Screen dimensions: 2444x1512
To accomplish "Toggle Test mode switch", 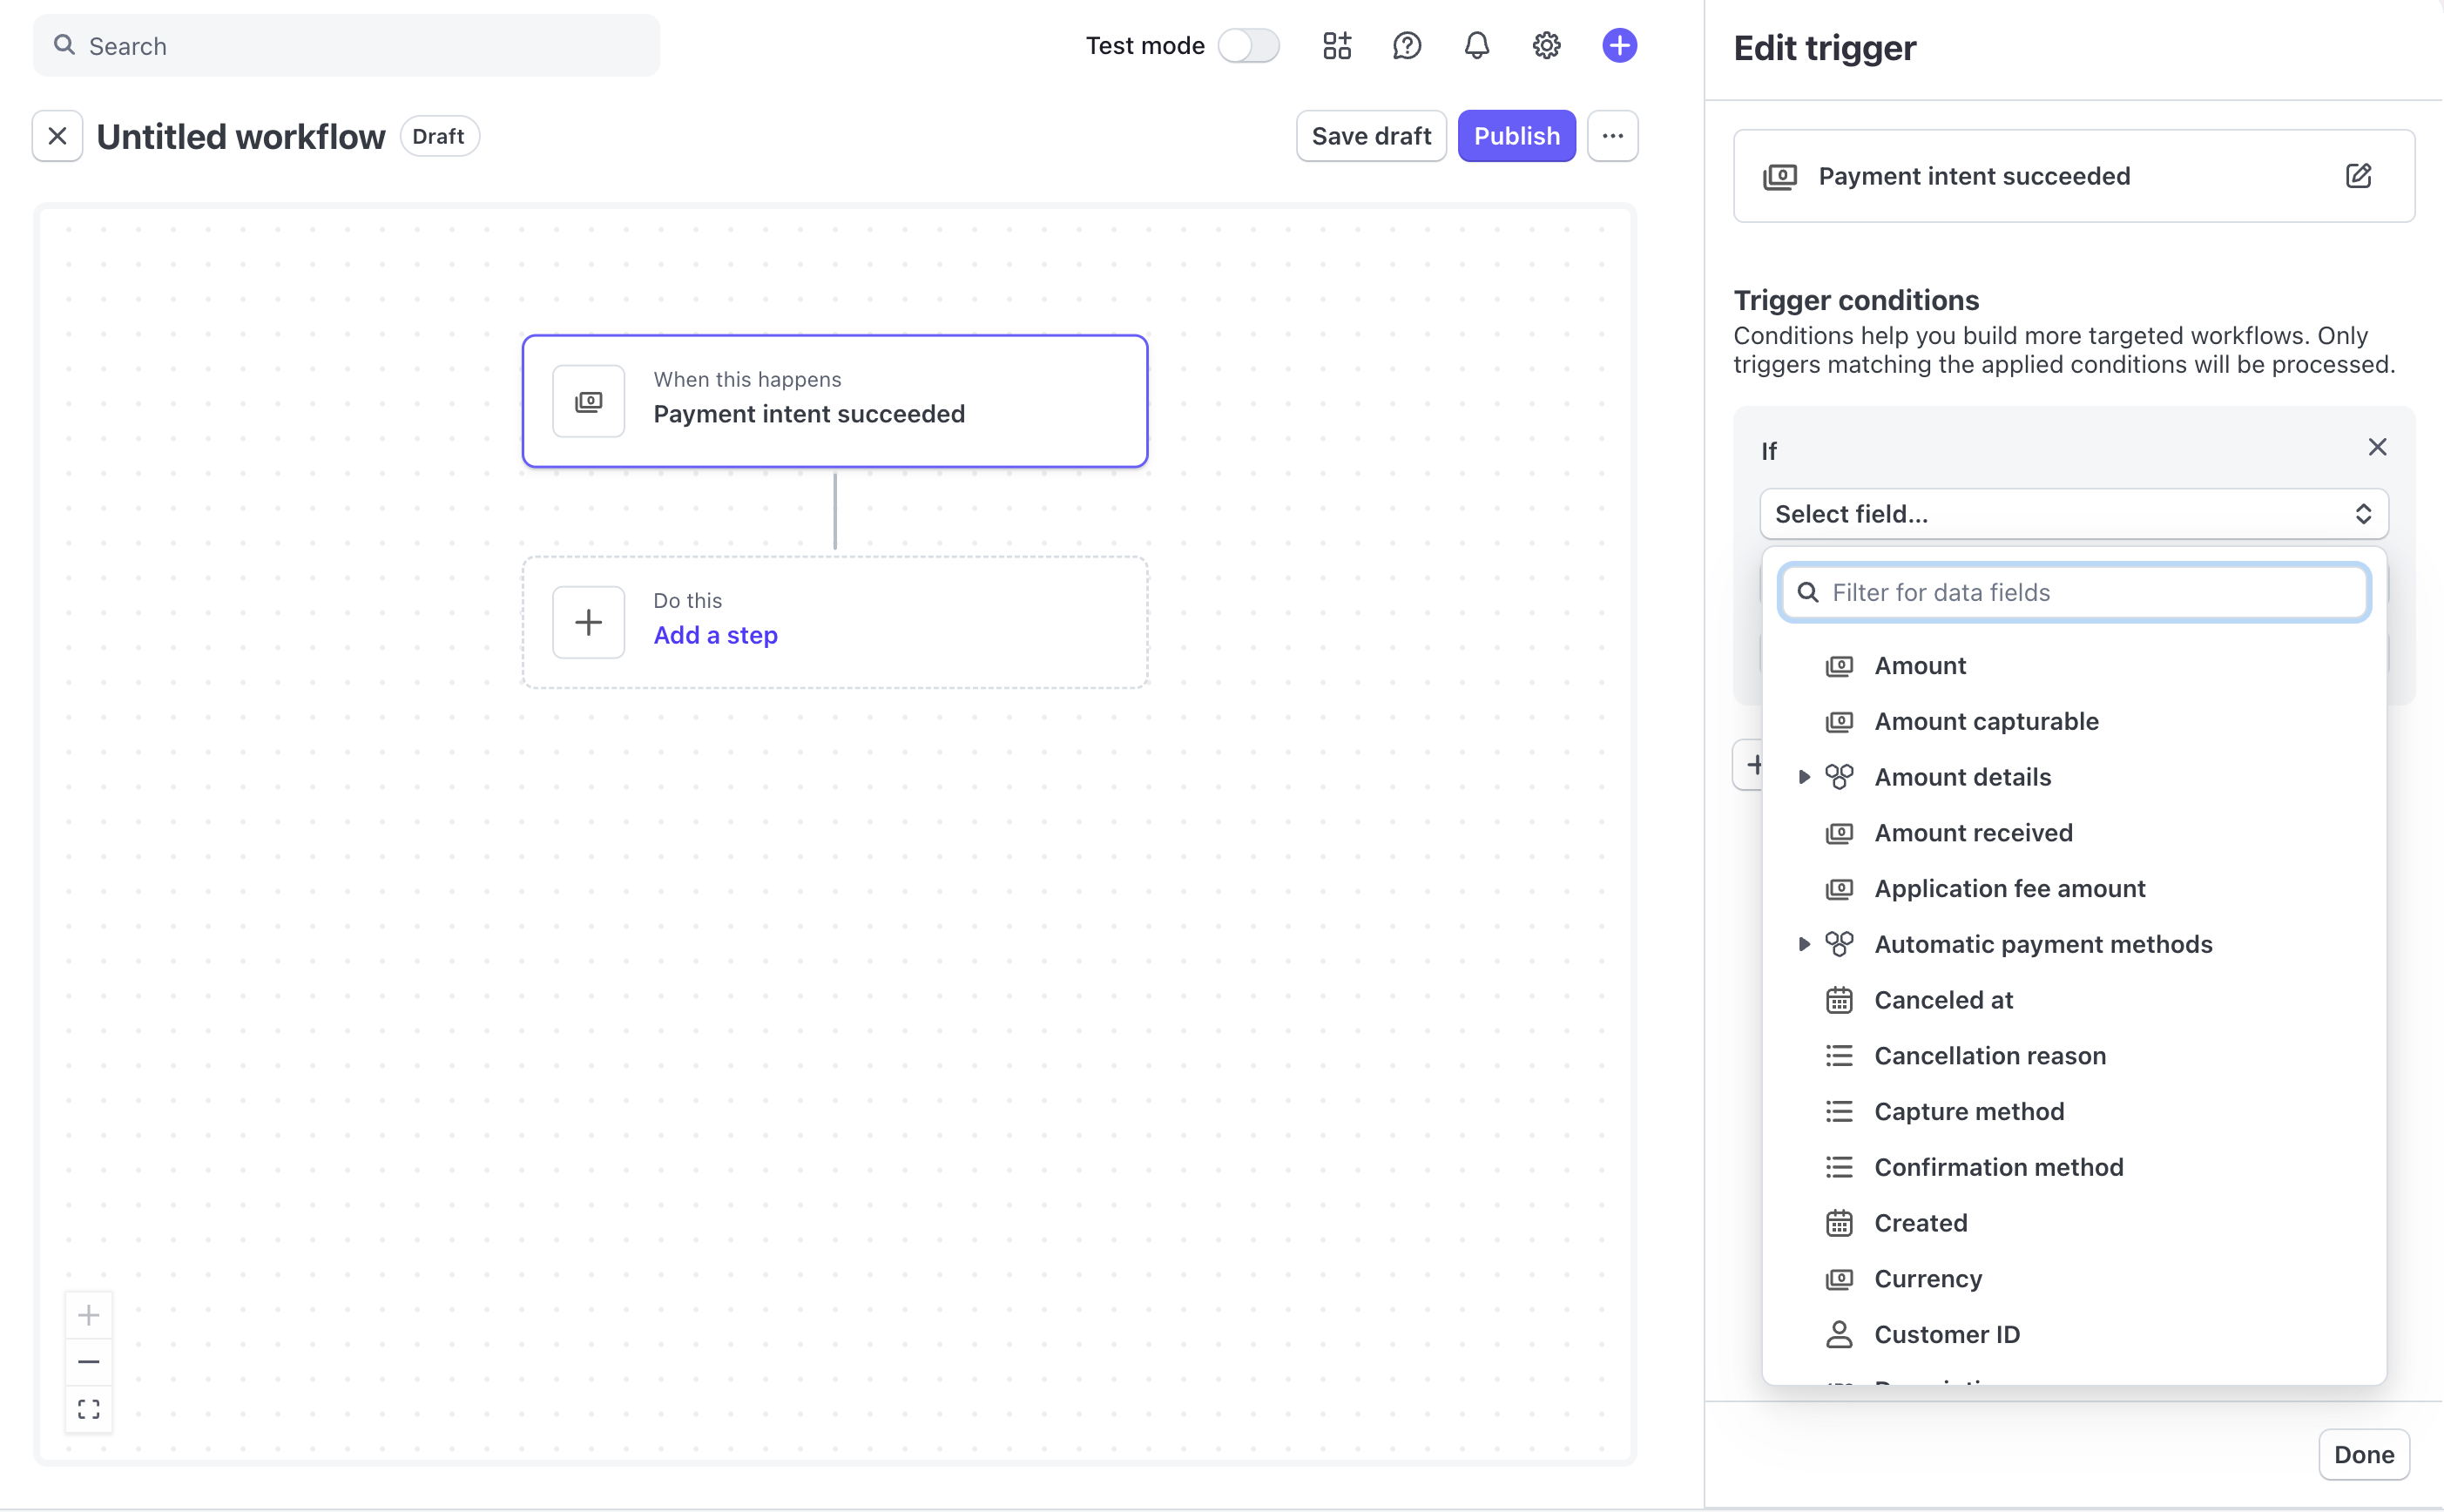I will click(x=1248, y=46).
